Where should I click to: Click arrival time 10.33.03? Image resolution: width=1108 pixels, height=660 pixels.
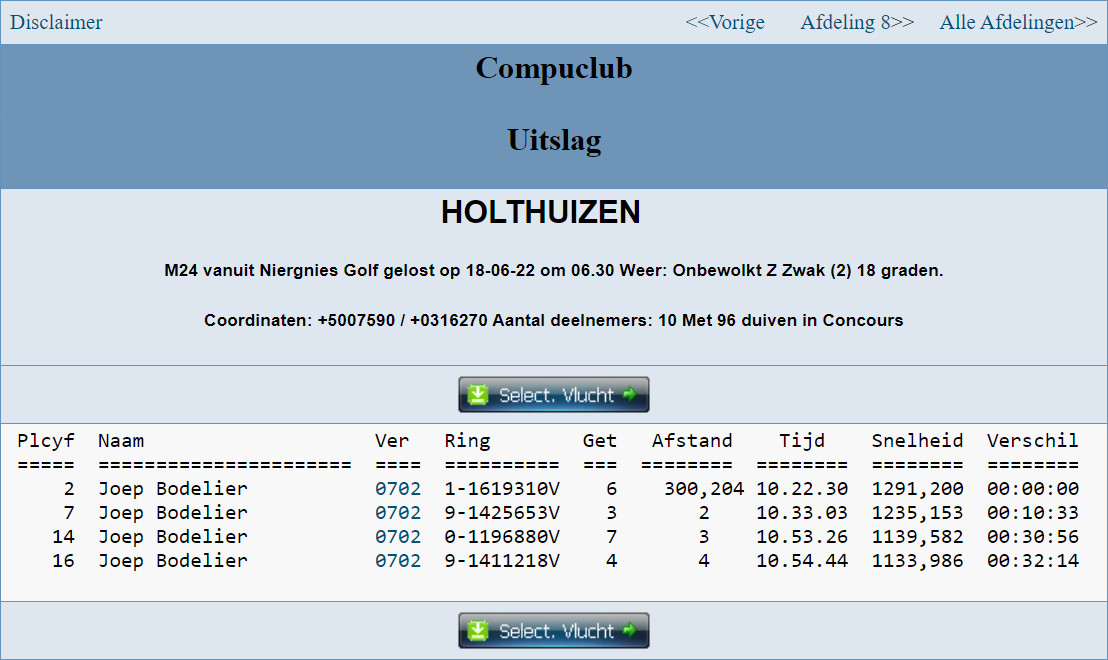(x=802, y=512)
